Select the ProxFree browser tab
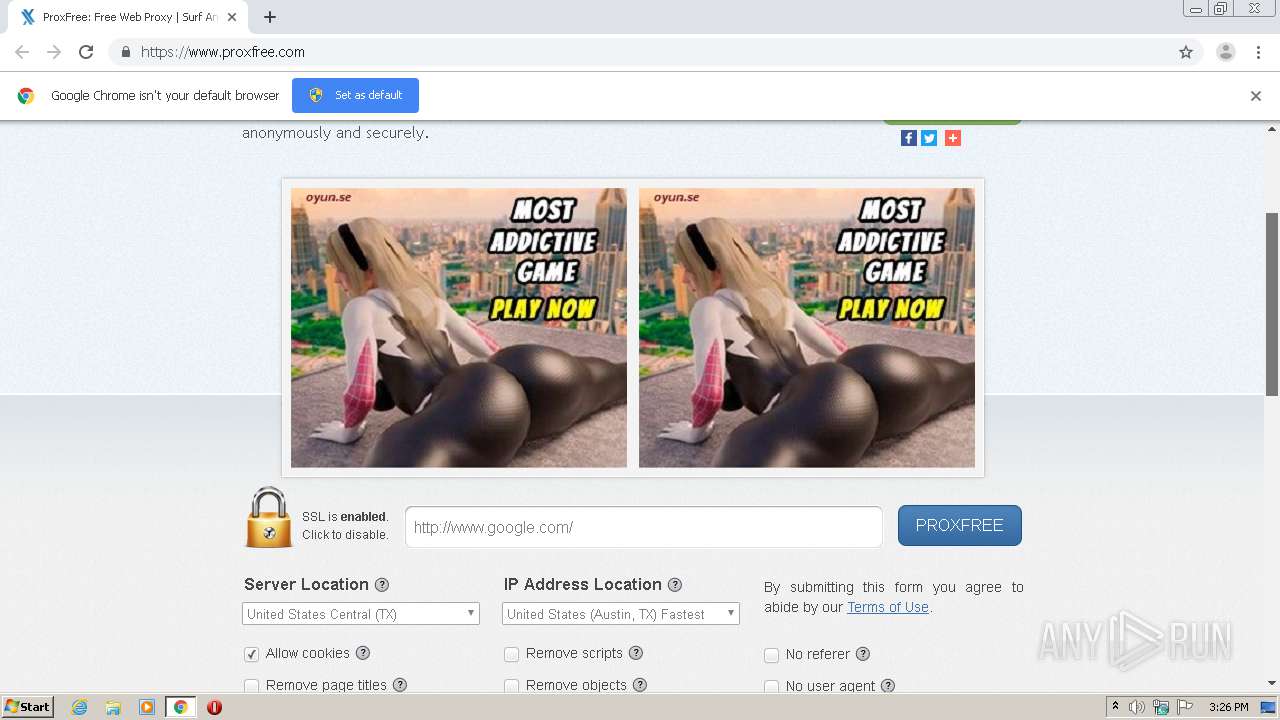The width and height of the screenshot is (1280, 720). [130, 17]
